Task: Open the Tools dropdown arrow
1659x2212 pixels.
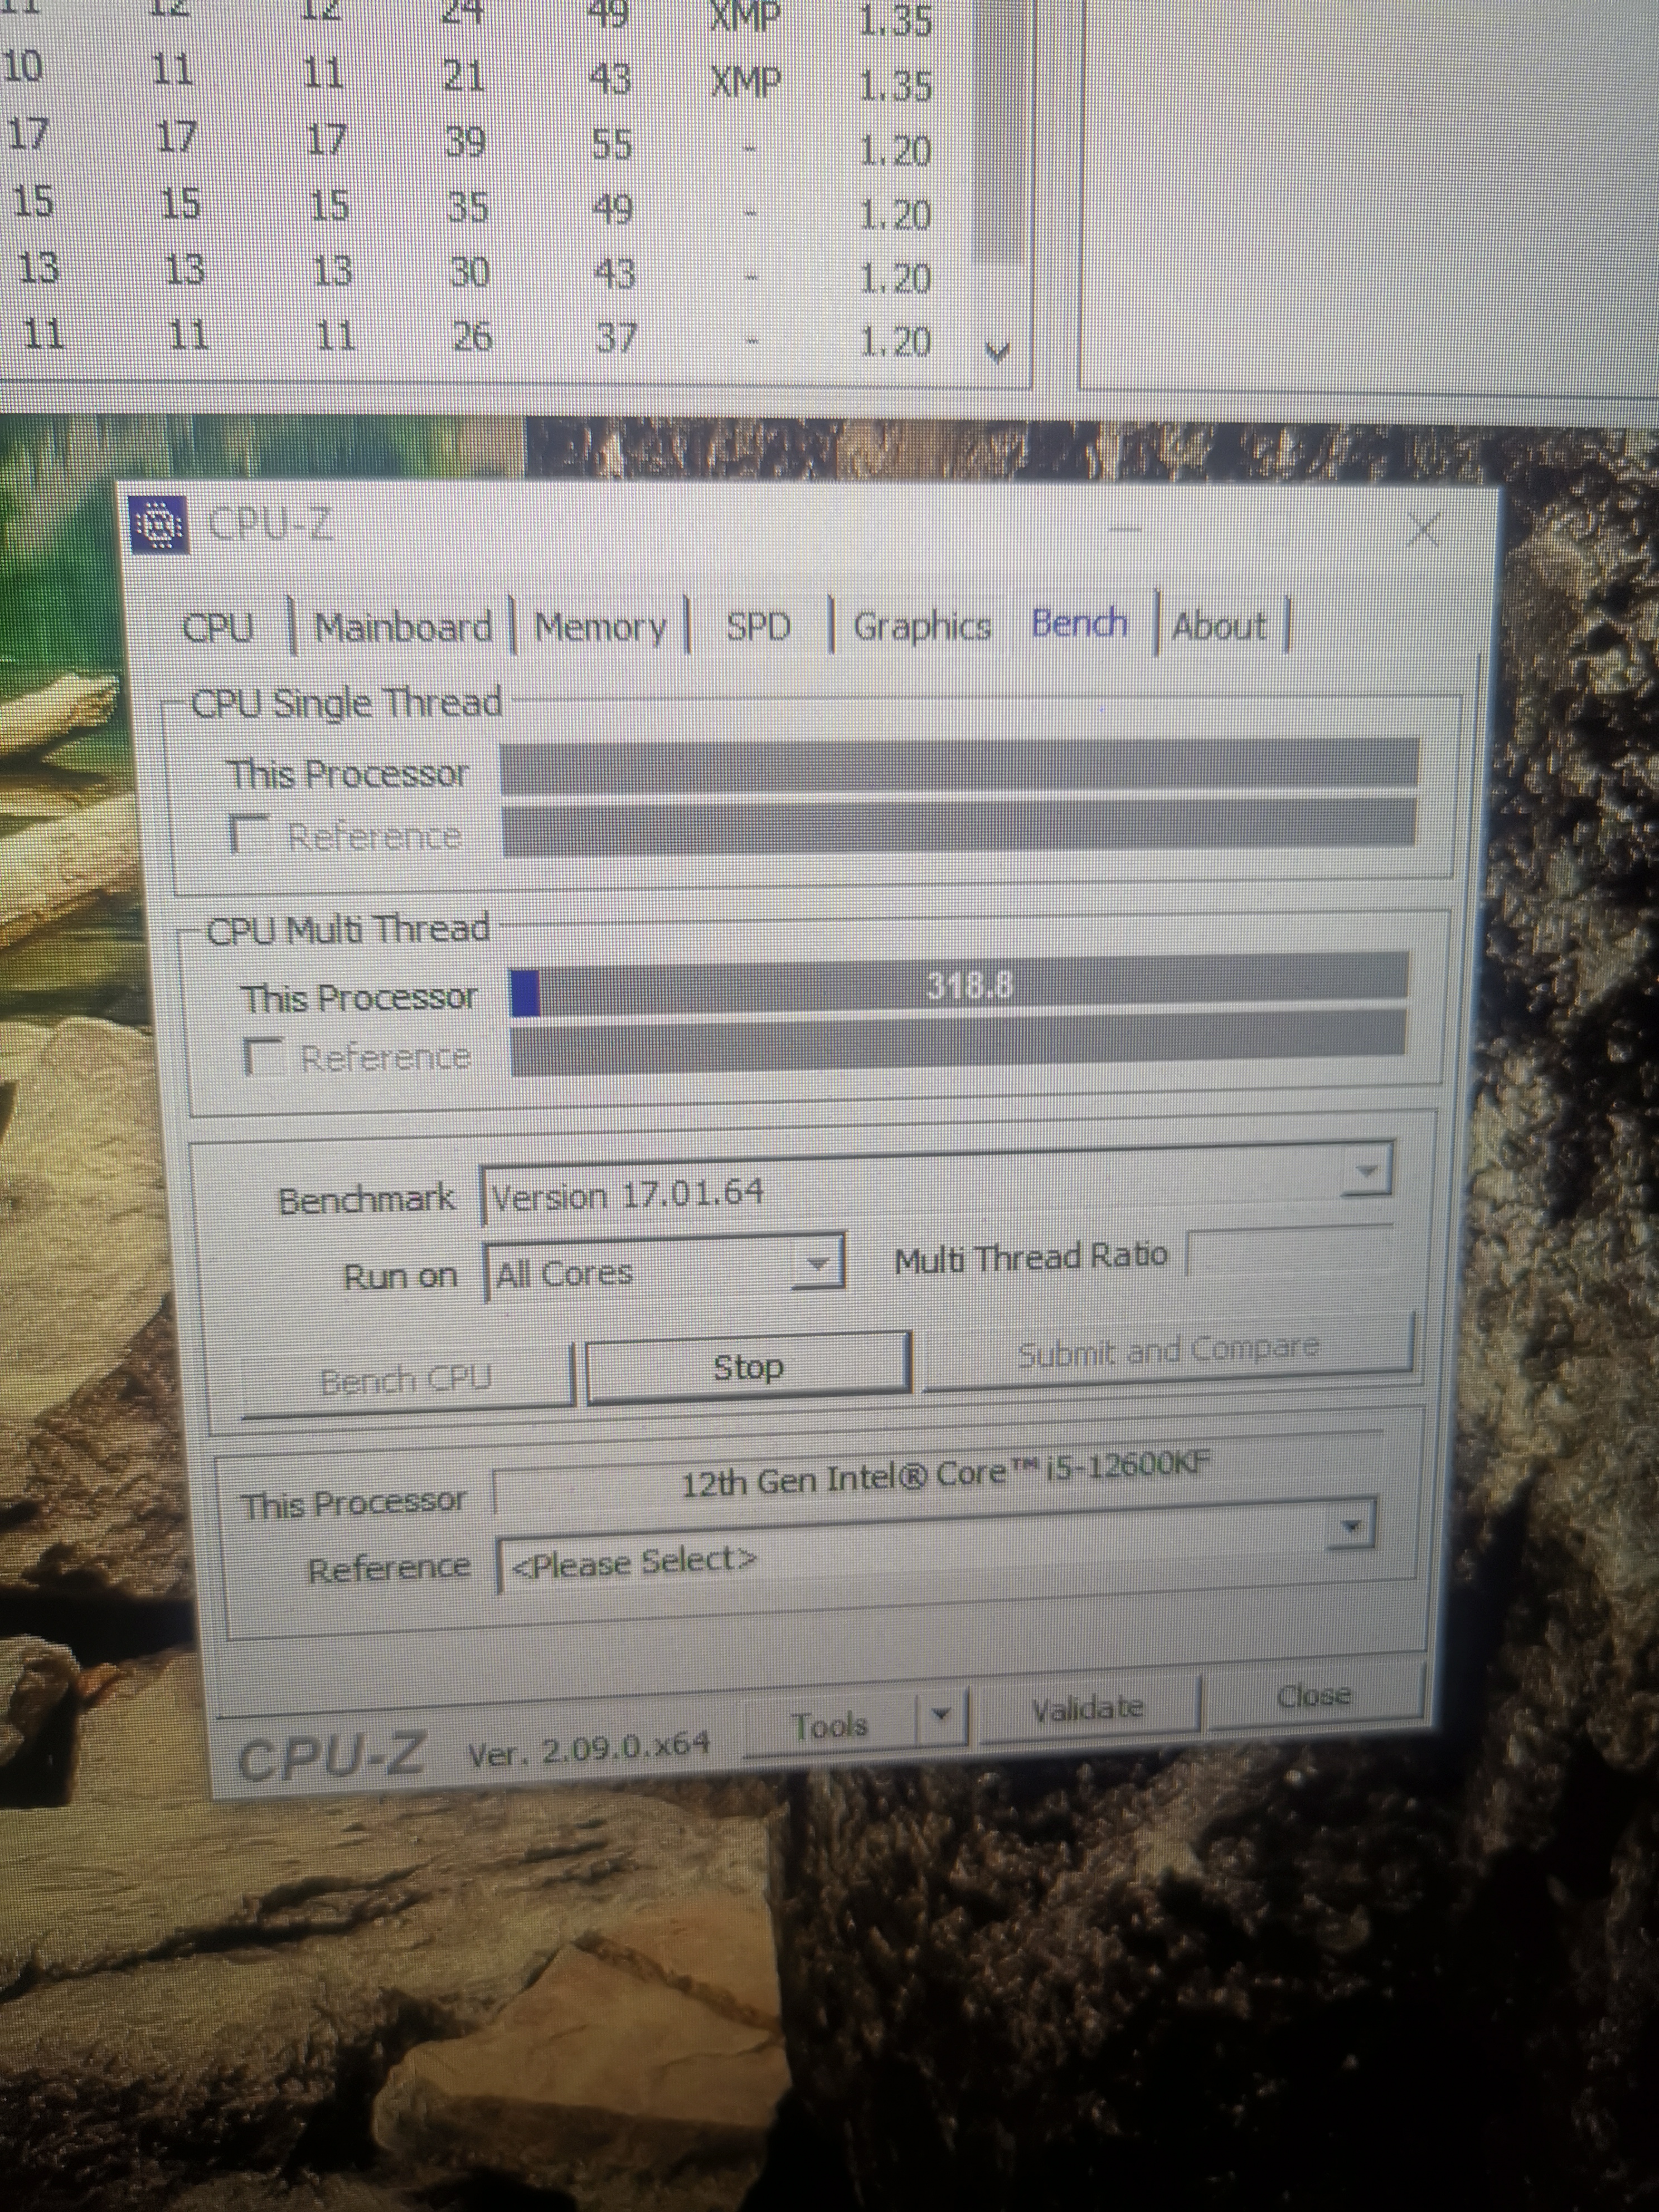Action: tap(941, 1713)
